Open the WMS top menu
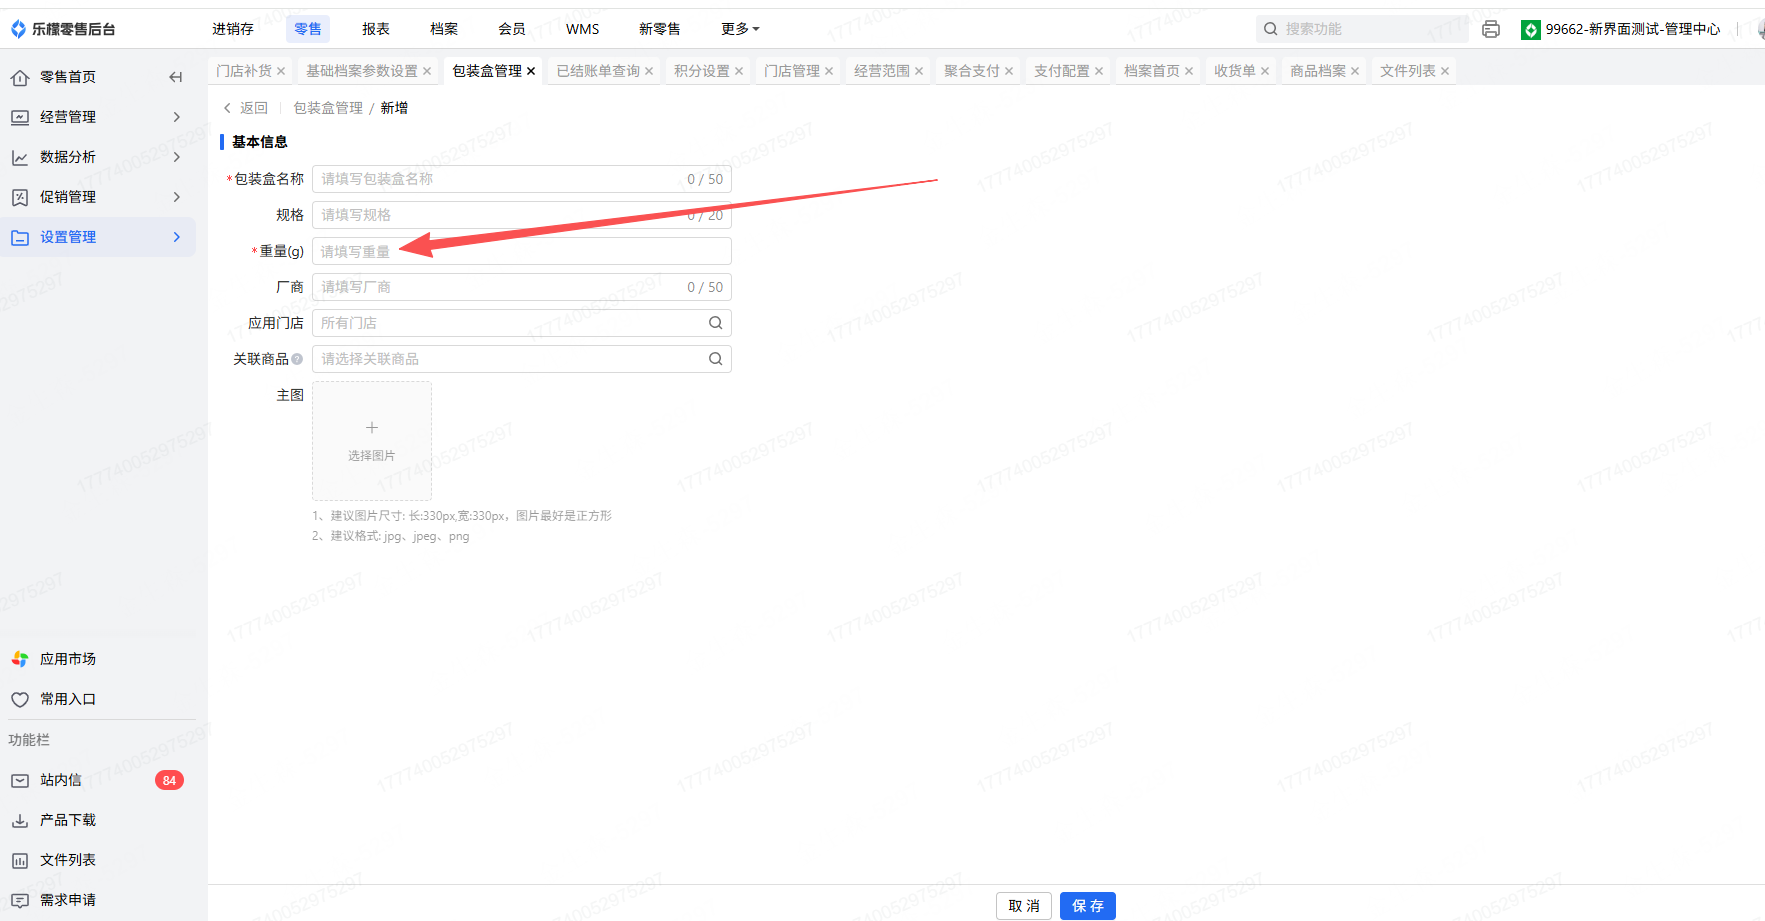1765x921 pixels. pyautogui.click(x=583, y=29)
